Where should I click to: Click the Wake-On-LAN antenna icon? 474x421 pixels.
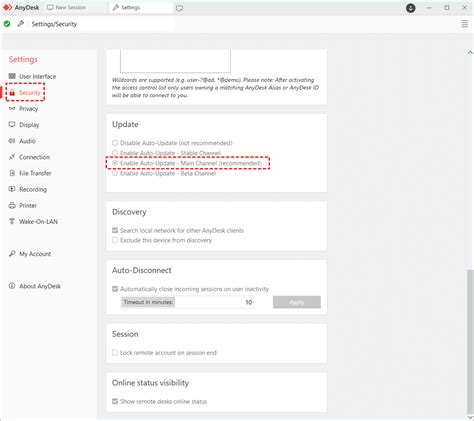12,221
